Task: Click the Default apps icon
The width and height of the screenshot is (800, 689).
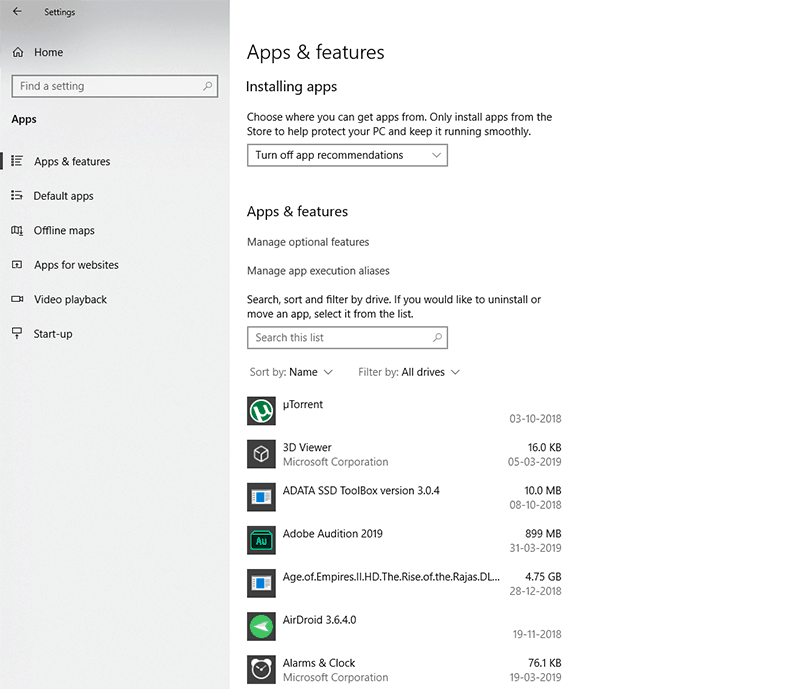Action: (x=17, y=195)
